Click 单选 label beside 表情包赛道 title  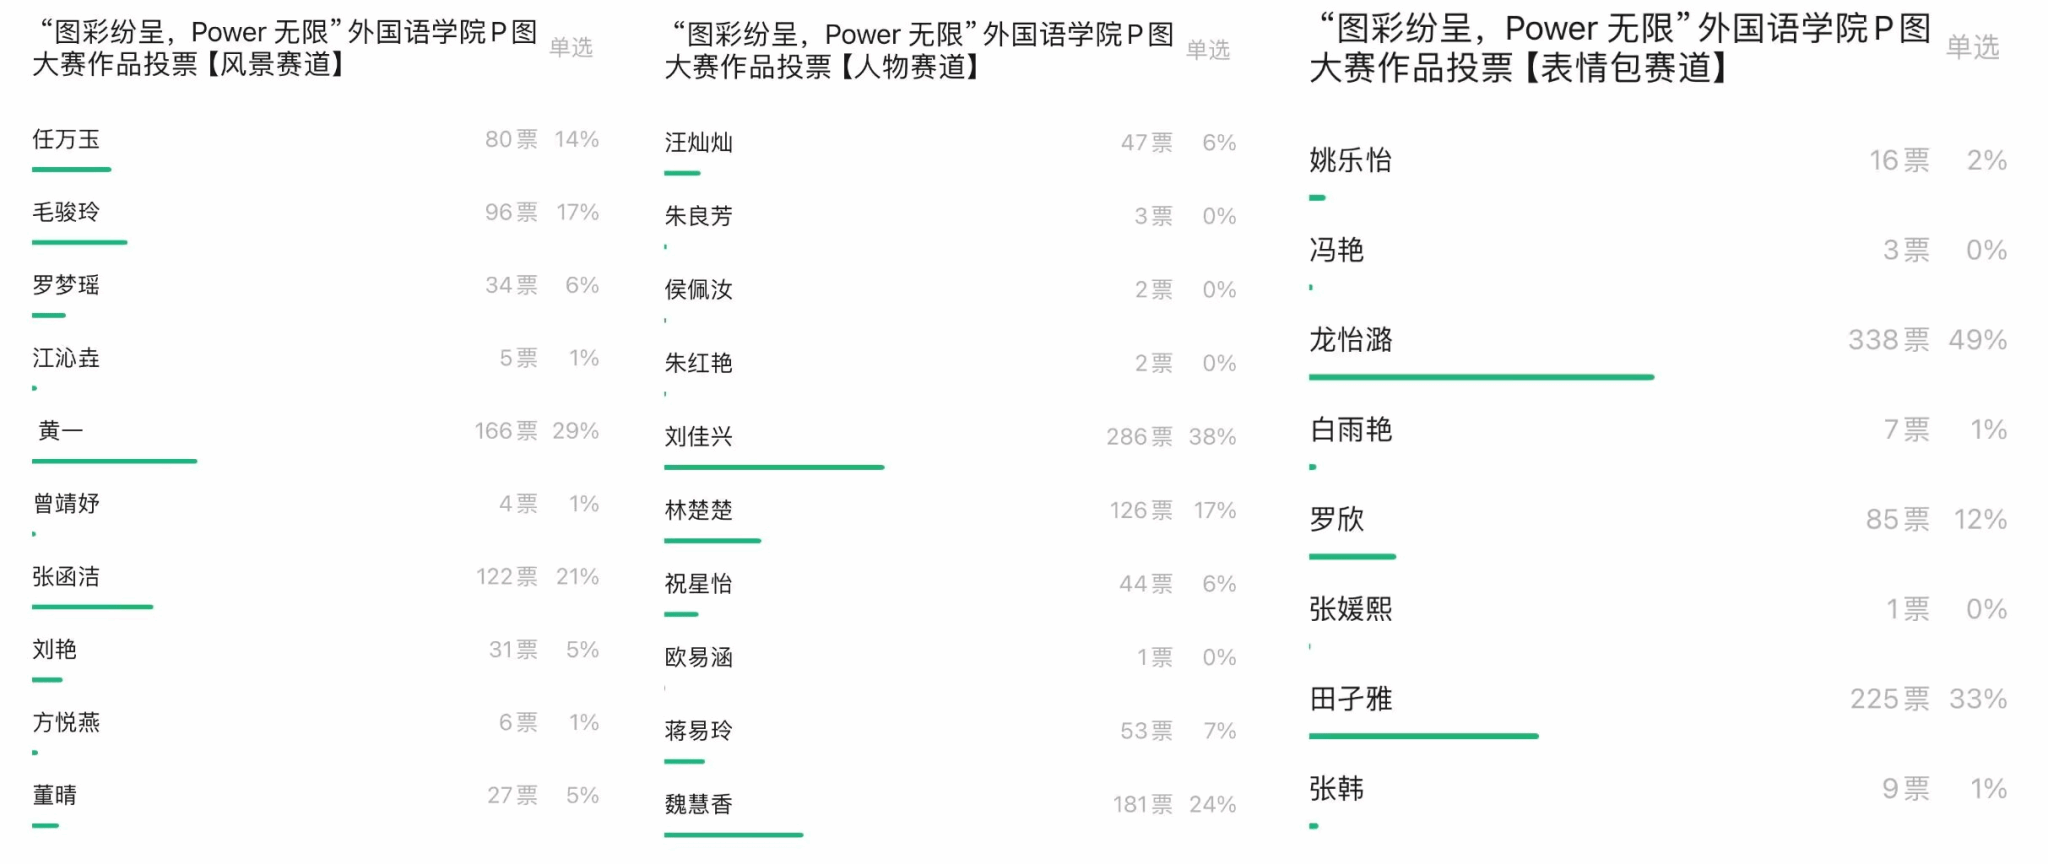click(x=1972, y=47)
